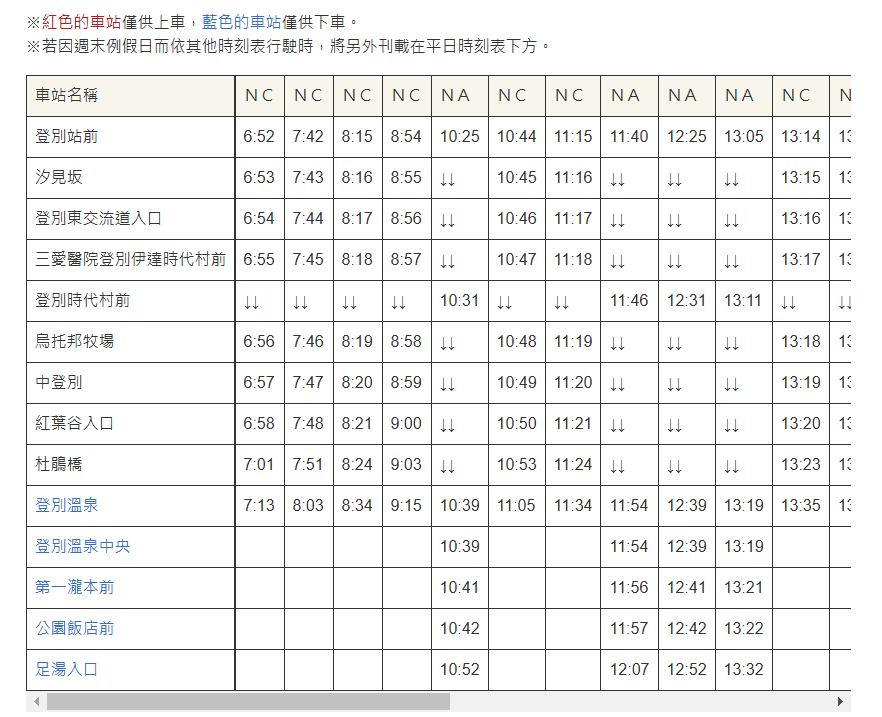The width and height of the screenshot is (882, 717).
Task: Click the 三愛醫院登別伊達時代村前 row label
Action: (131, 260)
